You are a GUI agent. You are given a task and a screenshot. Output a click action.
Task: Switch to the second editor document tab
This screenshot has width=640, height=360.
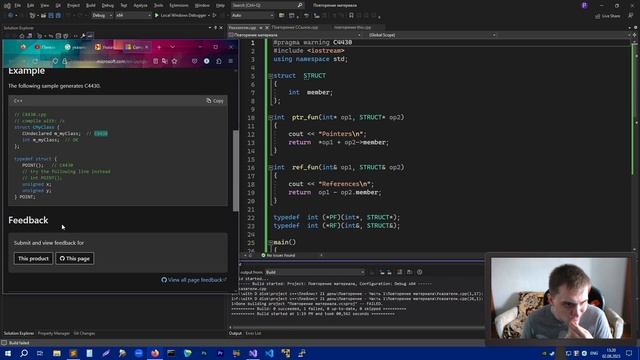[x=295, y=27]
